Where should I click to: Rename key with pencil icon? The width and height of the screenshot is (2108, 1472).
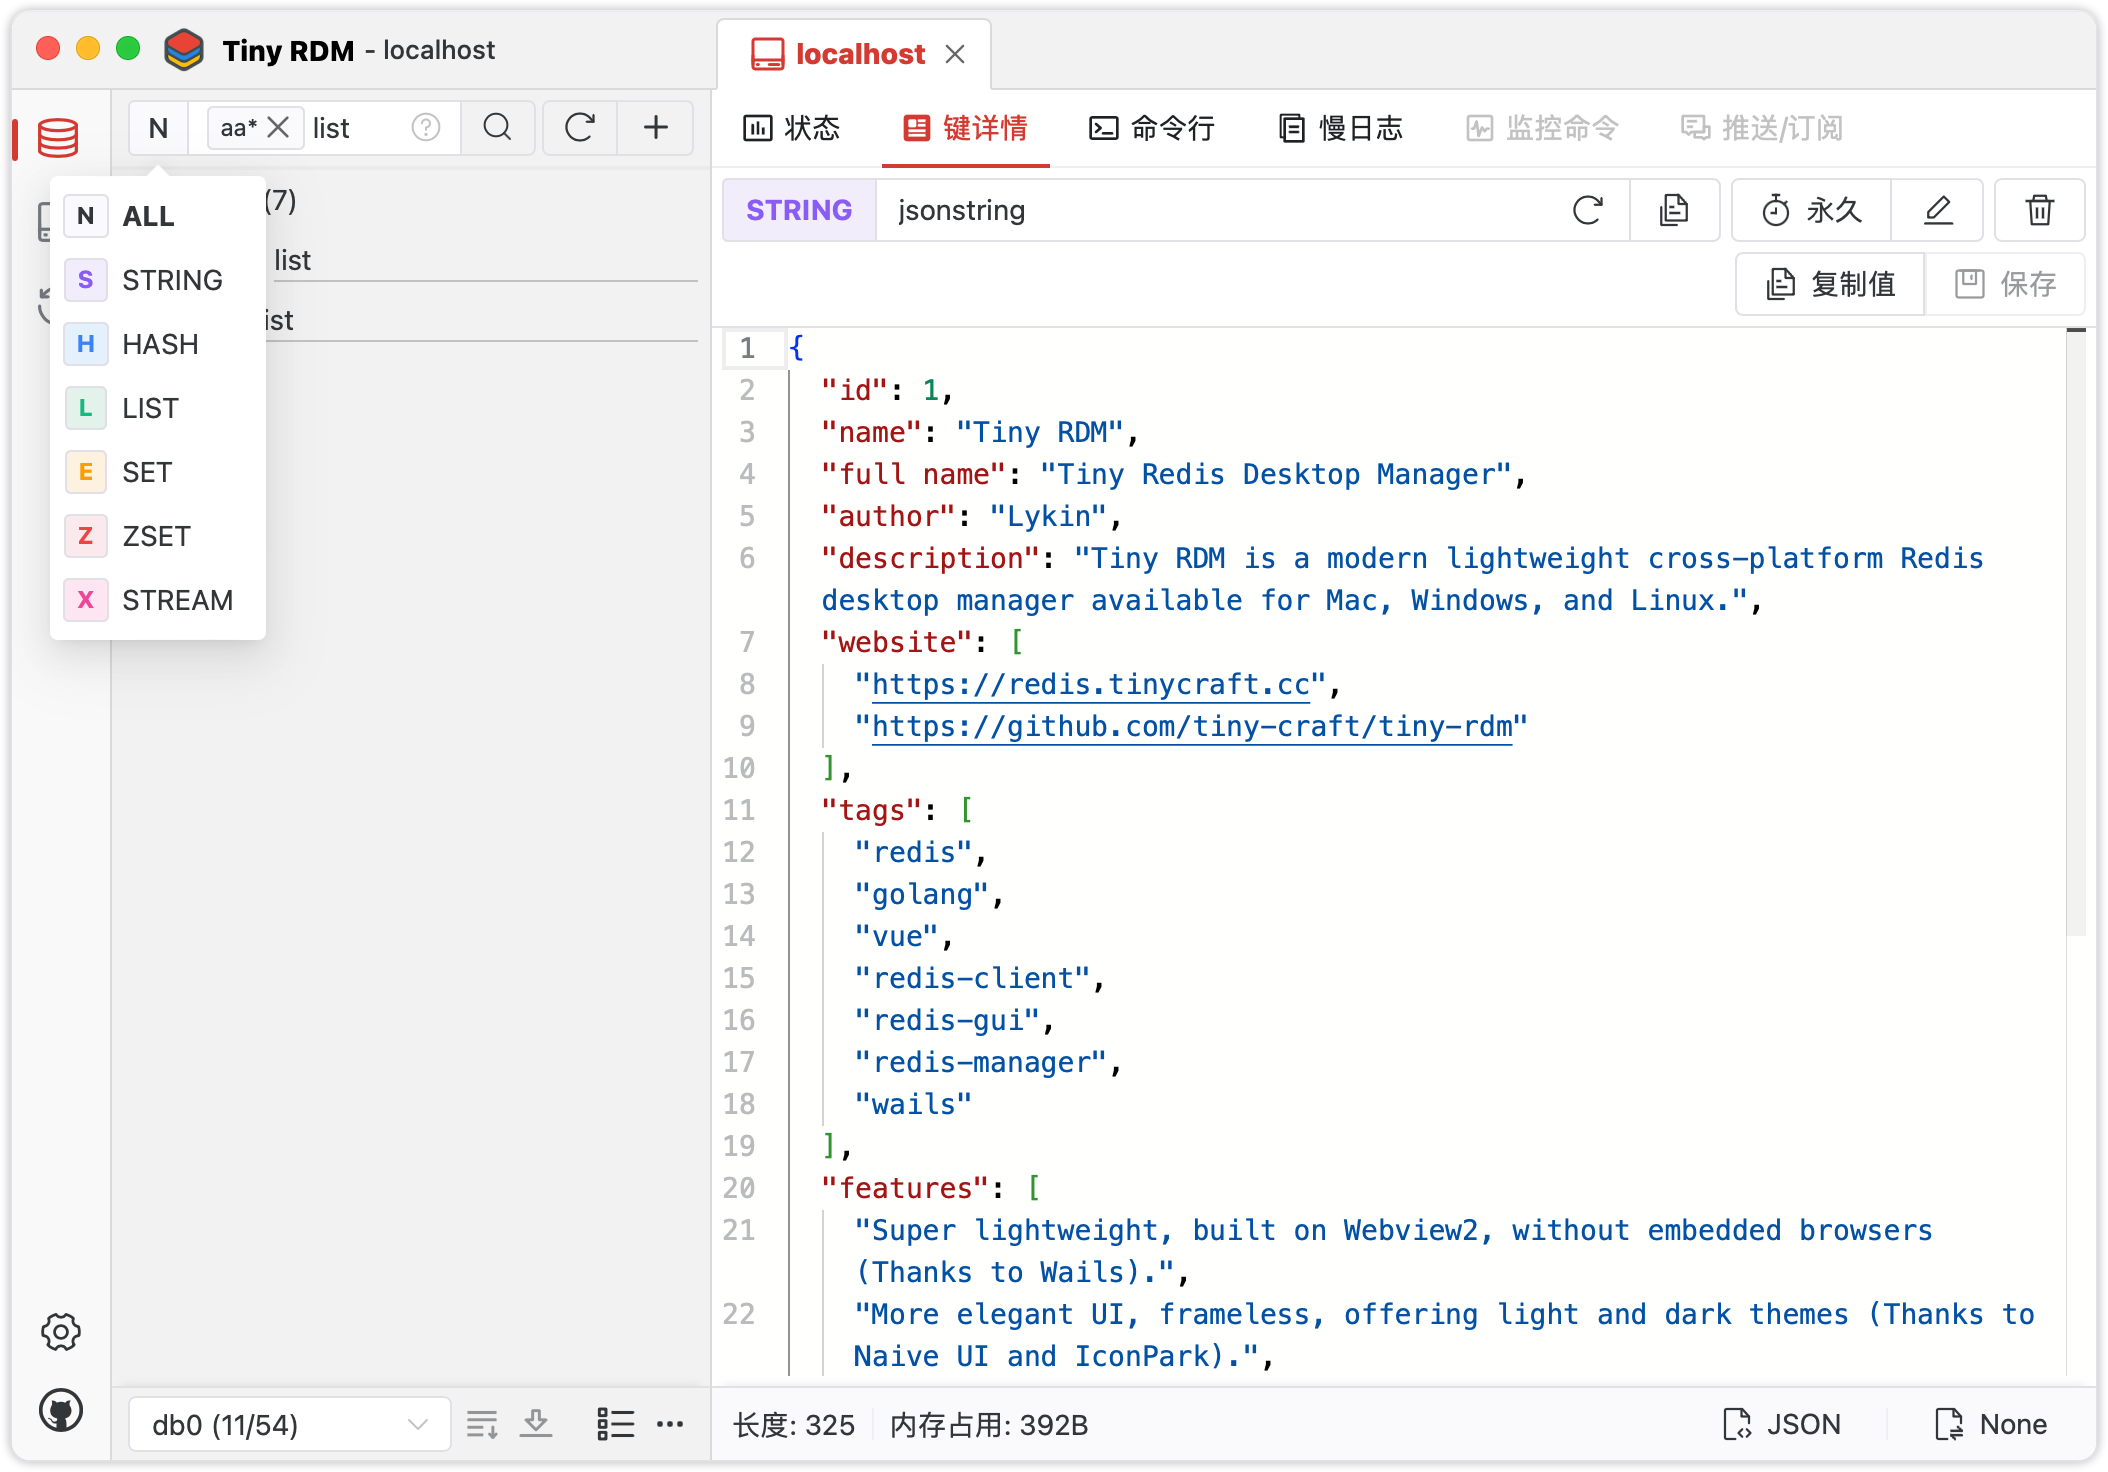pyautogui.click(x=1938, y=210)
